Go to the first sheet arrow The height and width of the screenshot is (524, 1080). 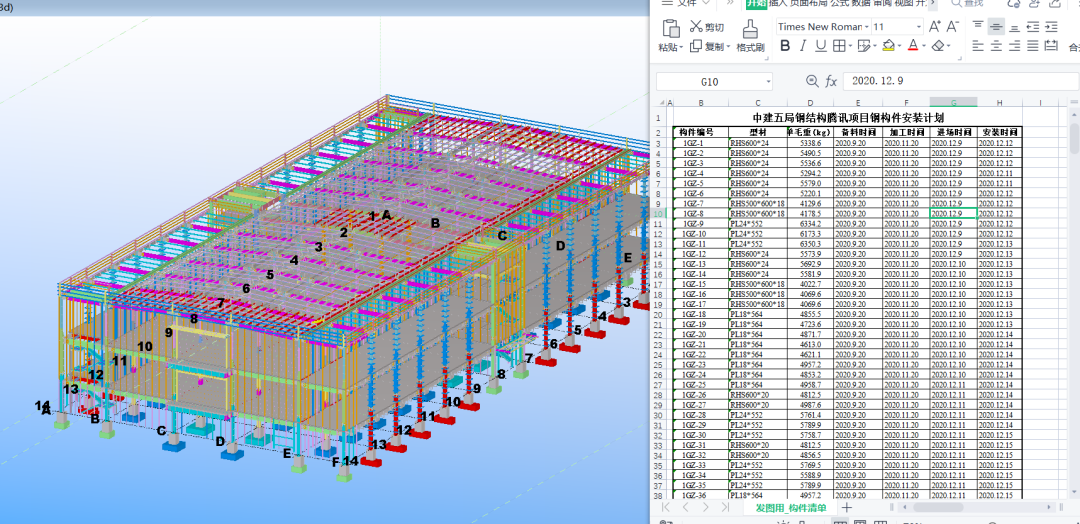(667, 507)
